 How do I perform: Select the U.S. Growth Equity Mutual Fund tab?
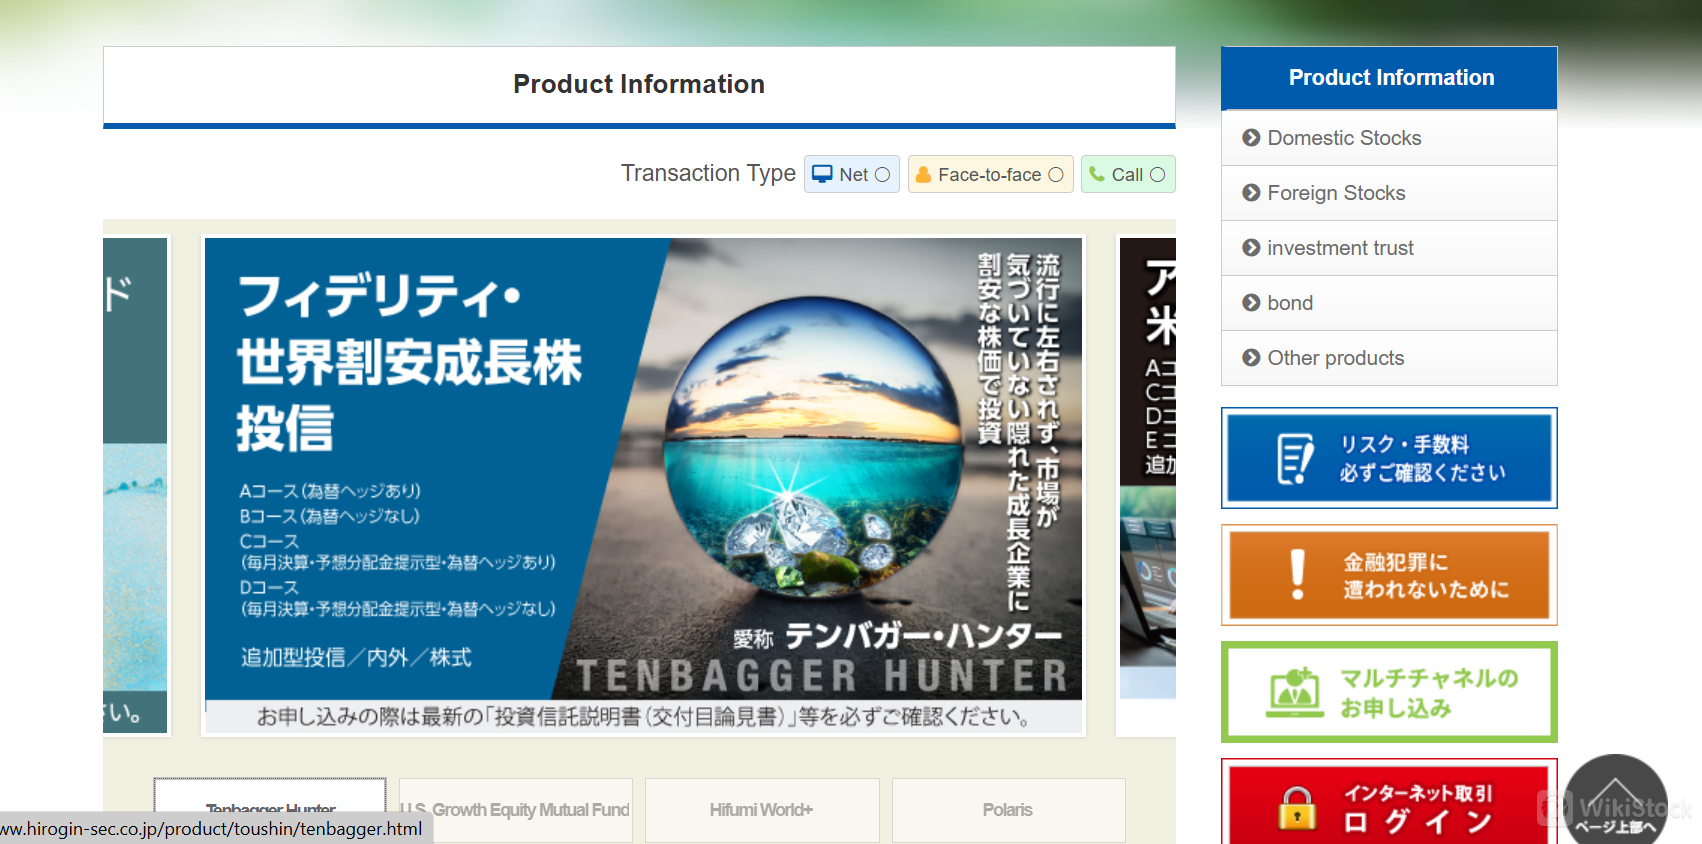(516, 810)
